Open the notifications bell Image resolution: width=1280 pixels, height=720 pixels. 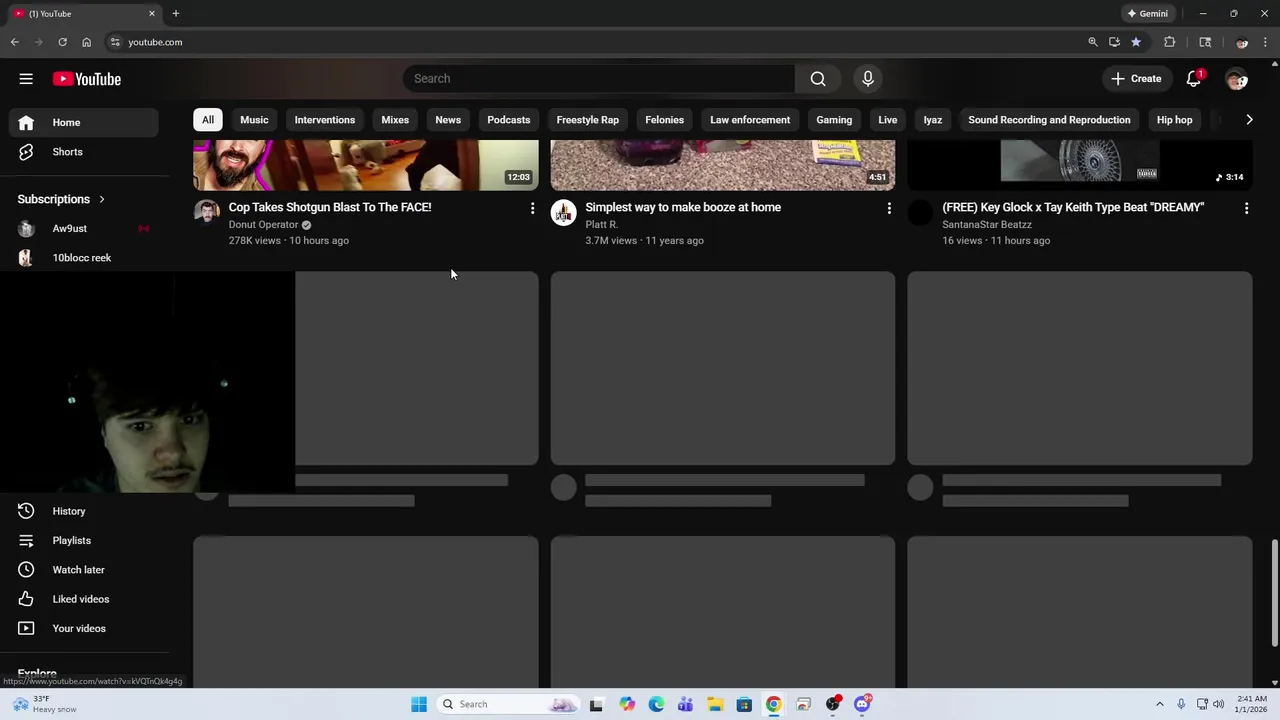pos(1193,79)
